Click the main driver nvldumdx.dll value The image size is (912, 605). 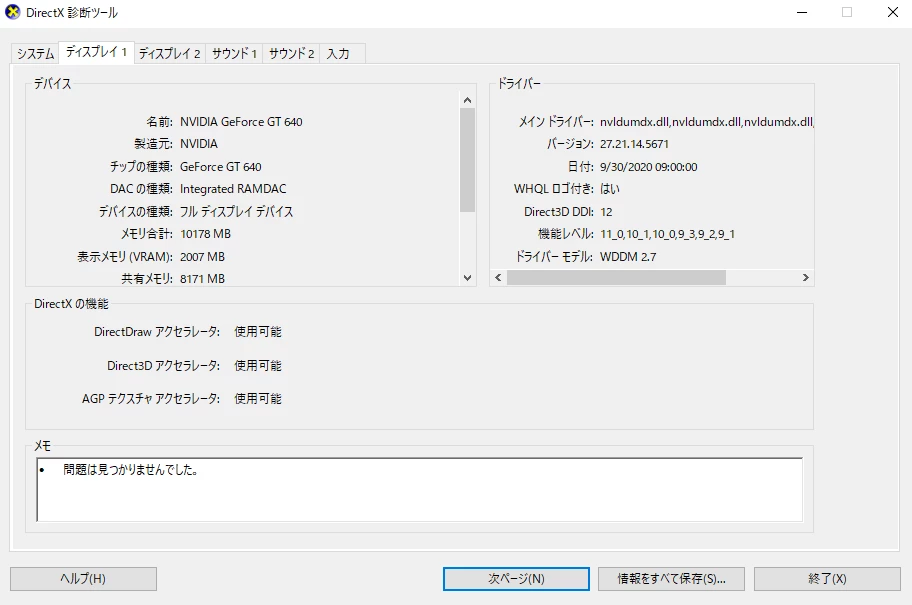(707, 122)
